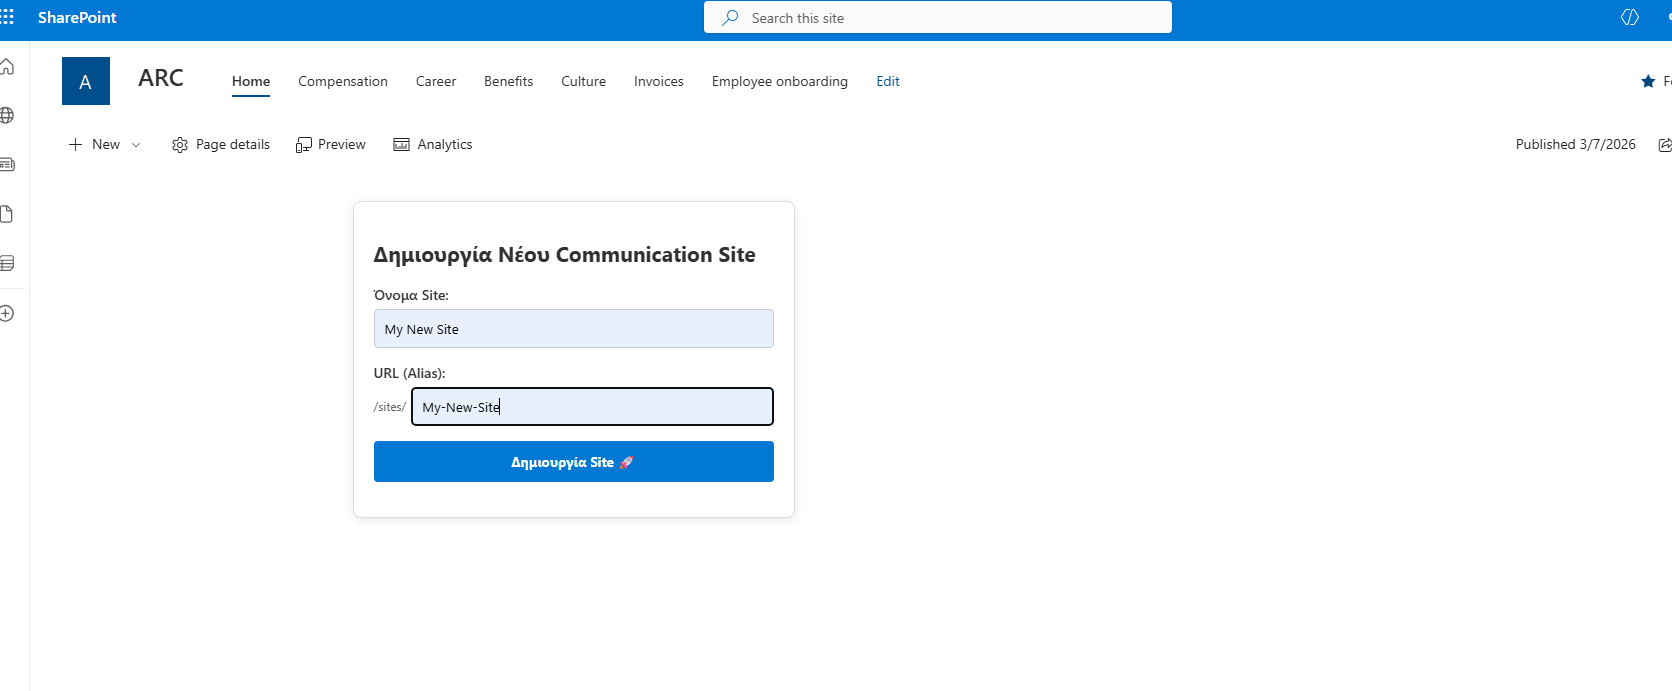Go to the Compensation navigation tab
1672x691 pixels.
(x=342, y=81)
